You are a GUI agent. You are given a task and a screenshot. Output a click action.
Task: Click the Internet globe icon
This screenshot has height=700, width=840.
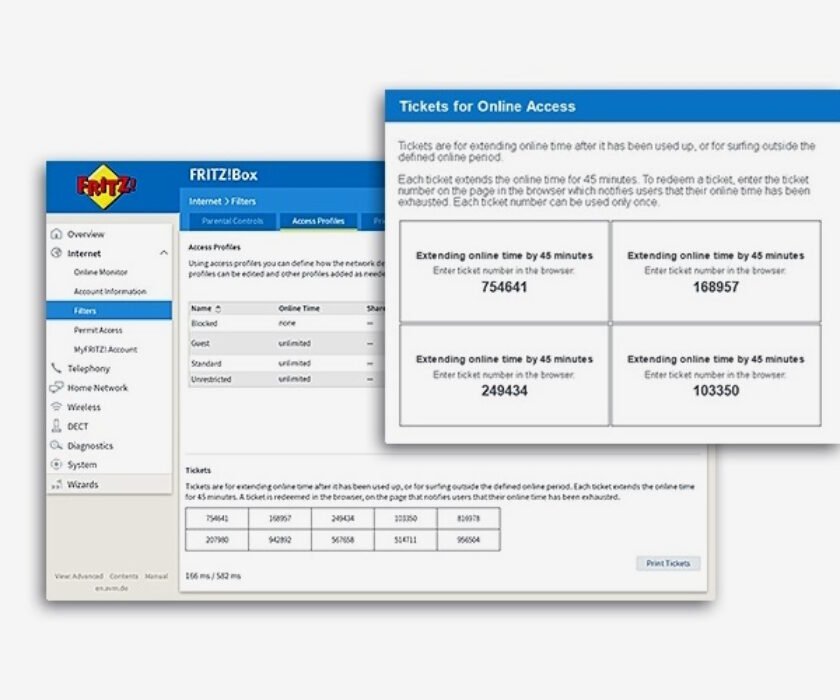pos(56,253)
